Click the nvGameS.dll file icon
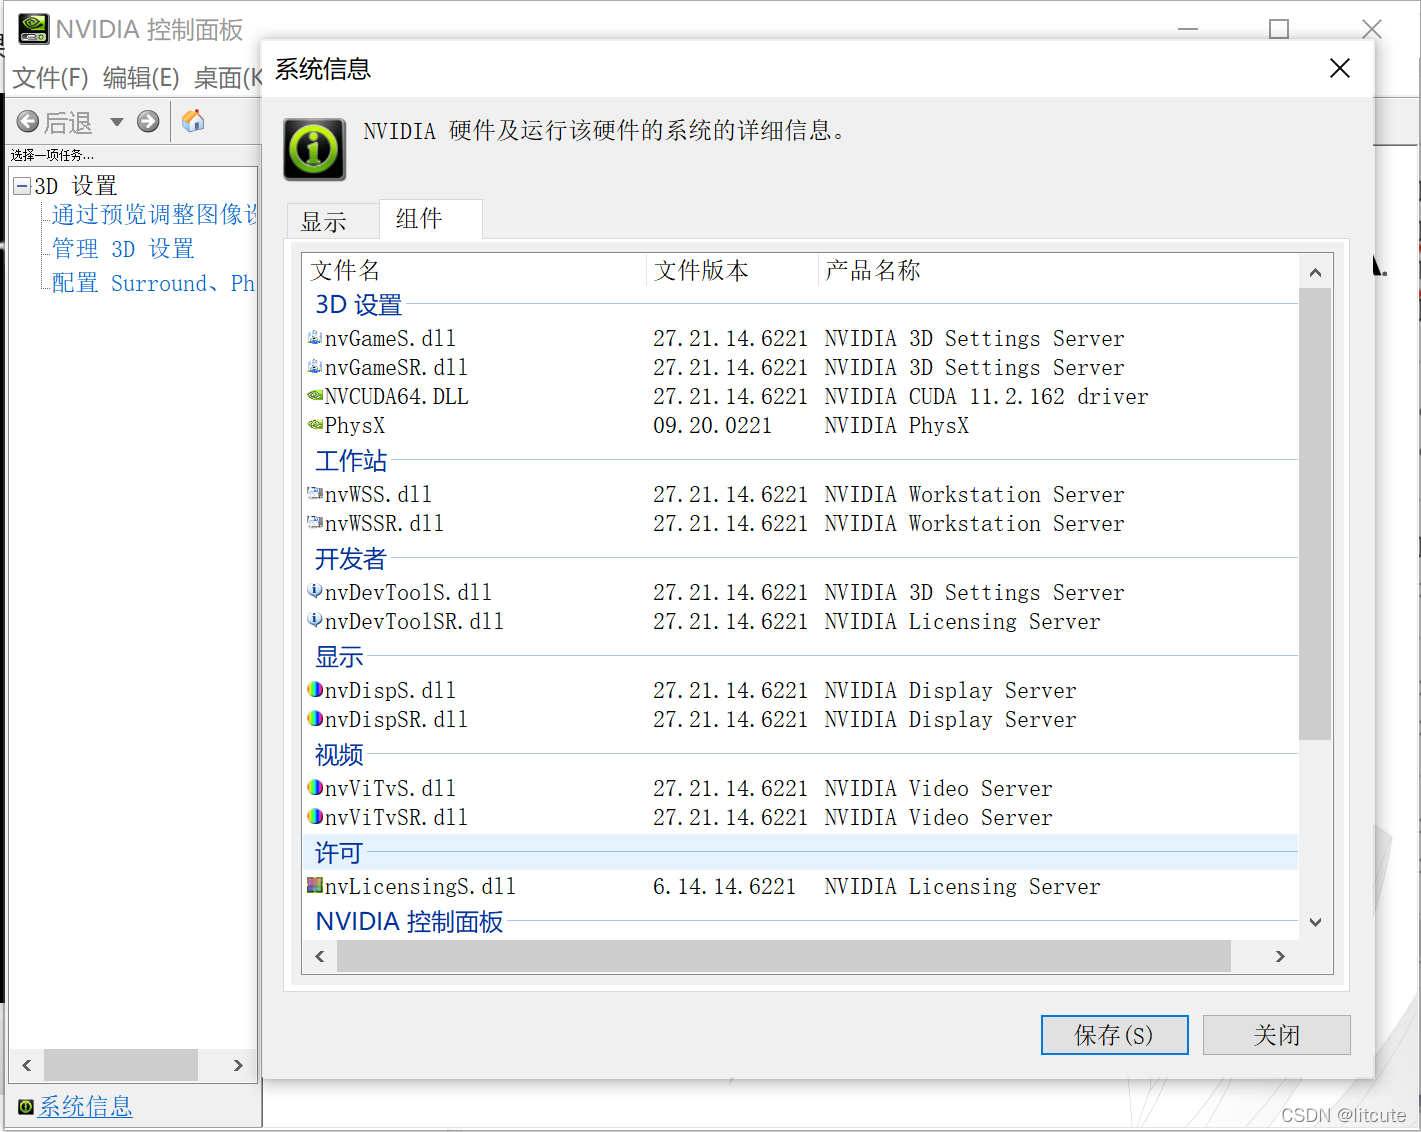The image size is (1421, 1132). pos(315,338)
